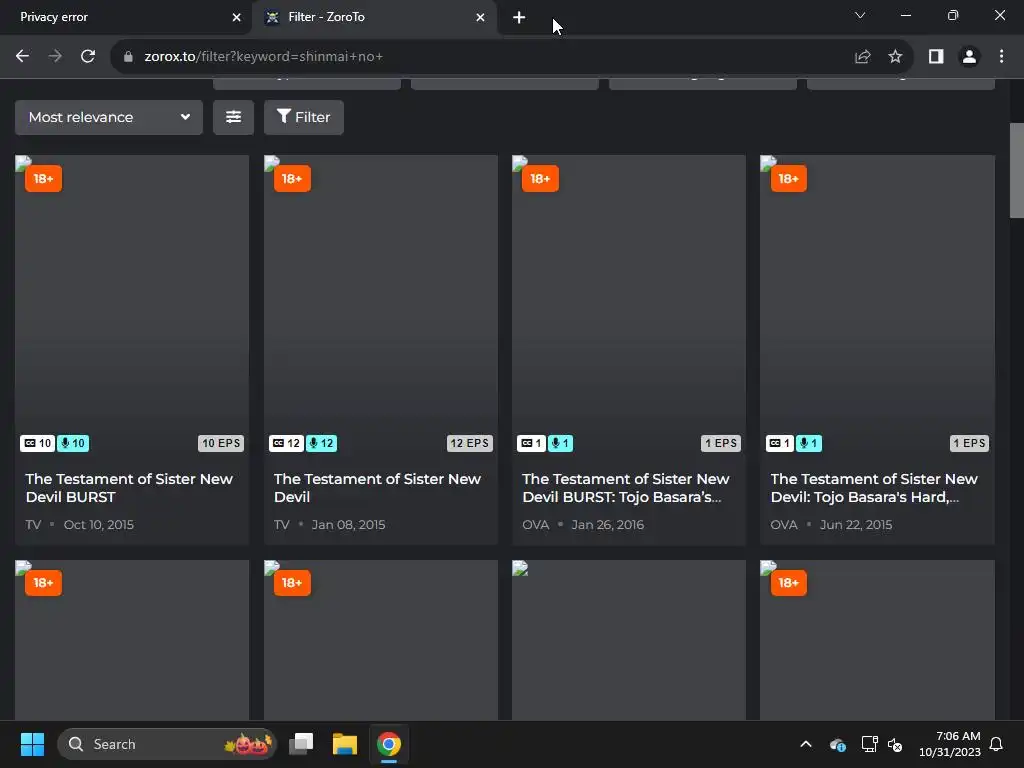Click 18+ badge on BURST Tojo Basara's OVA
Viewport: 1024px width, 768px height.
pyautogui.click(x=540, y=179)
